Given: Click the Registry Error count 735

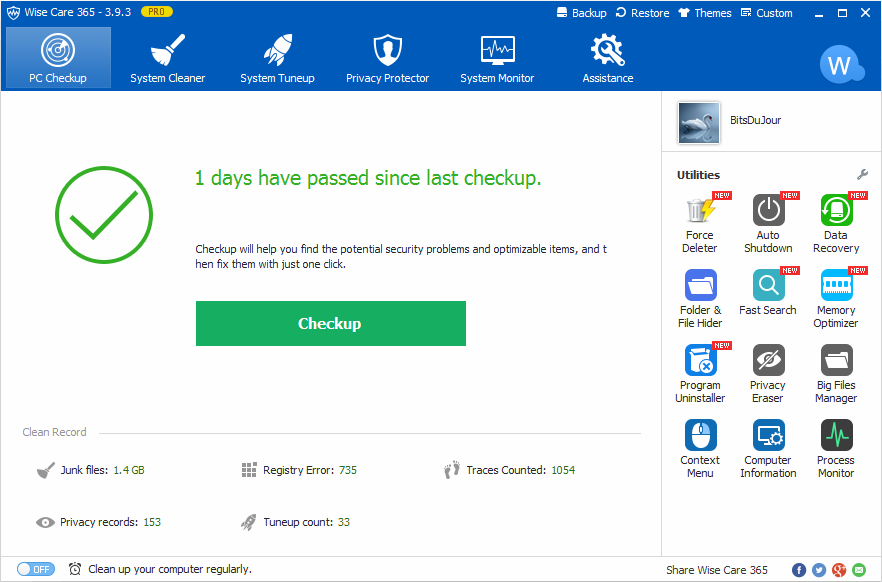Looking at the screenshot, I should click(x=348, y=470).
